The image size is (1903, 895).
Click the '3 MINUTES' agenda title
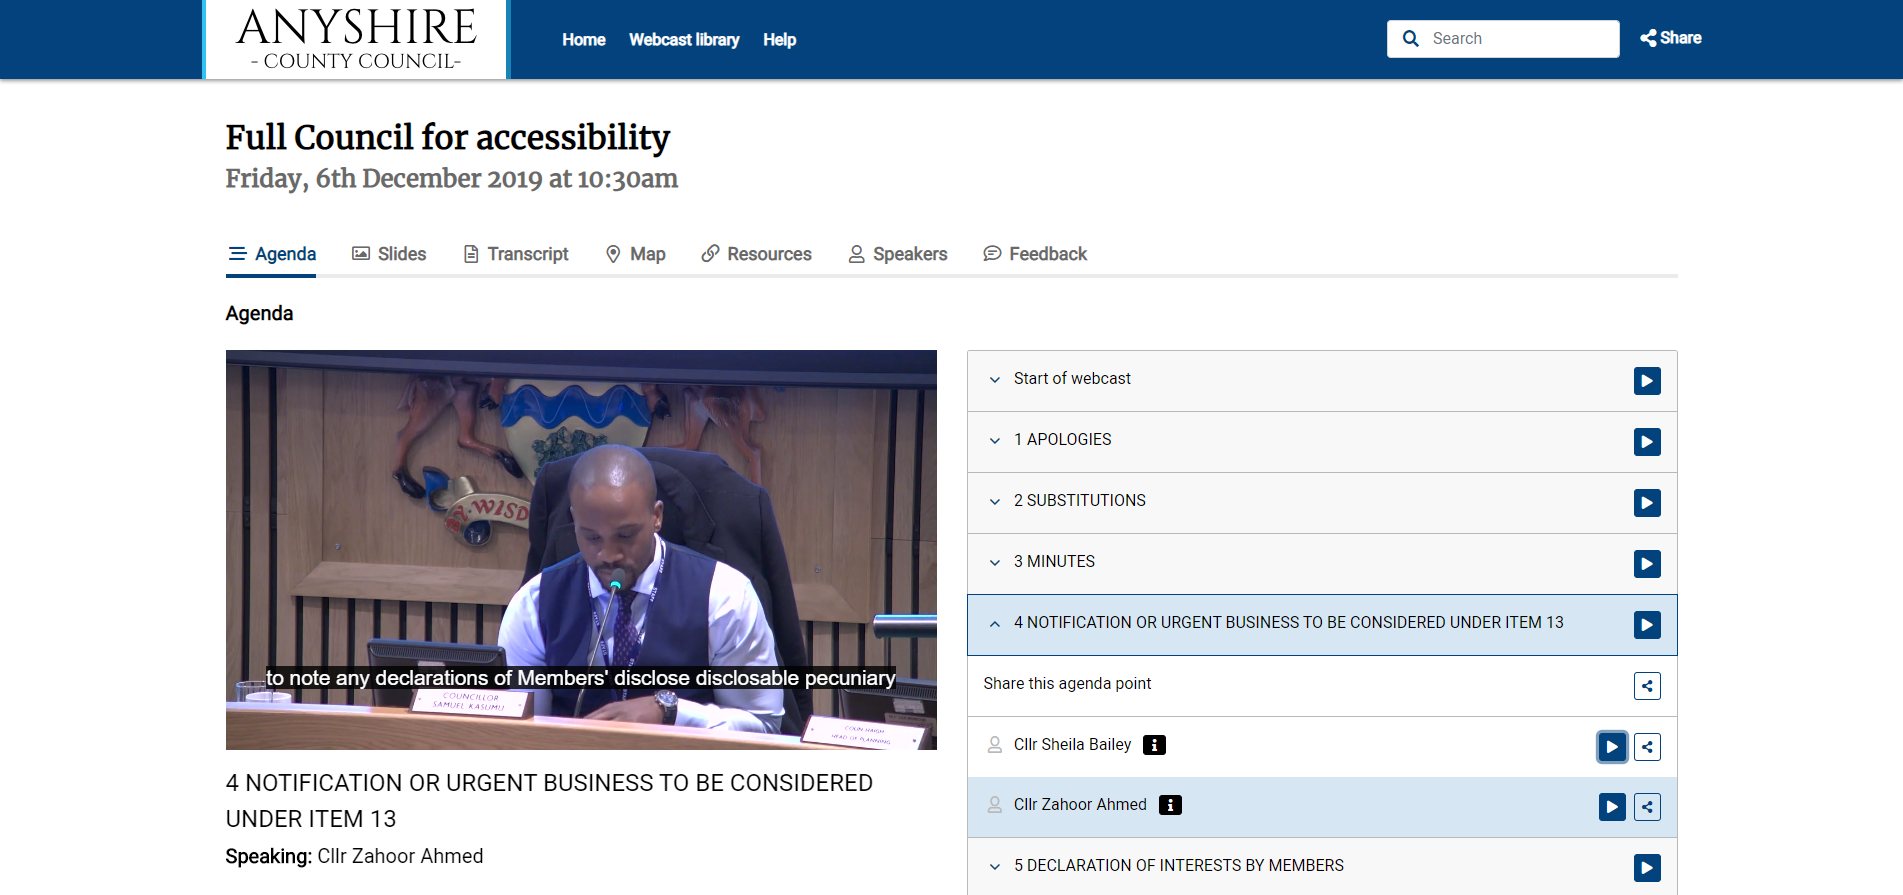point(1054,562)
